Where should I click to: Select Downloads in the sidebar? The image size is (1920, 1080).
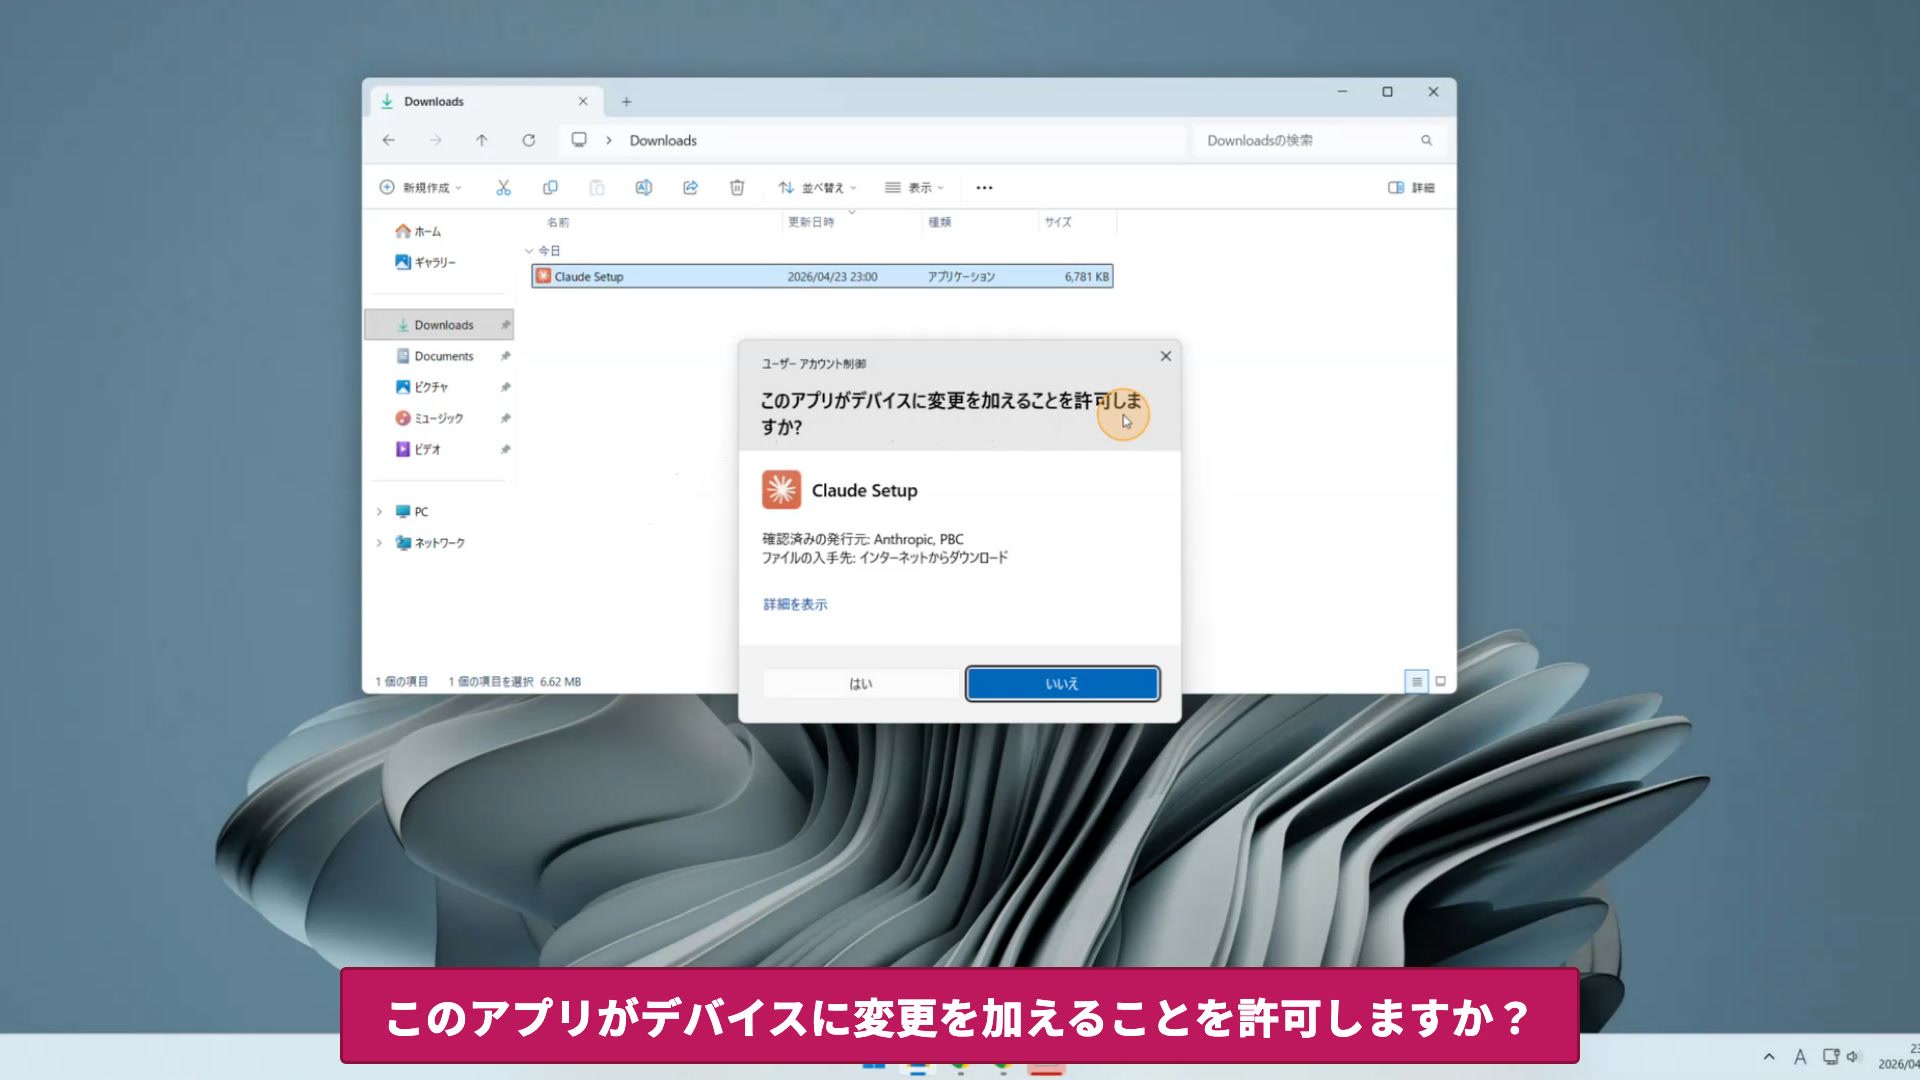coord(439,325)
